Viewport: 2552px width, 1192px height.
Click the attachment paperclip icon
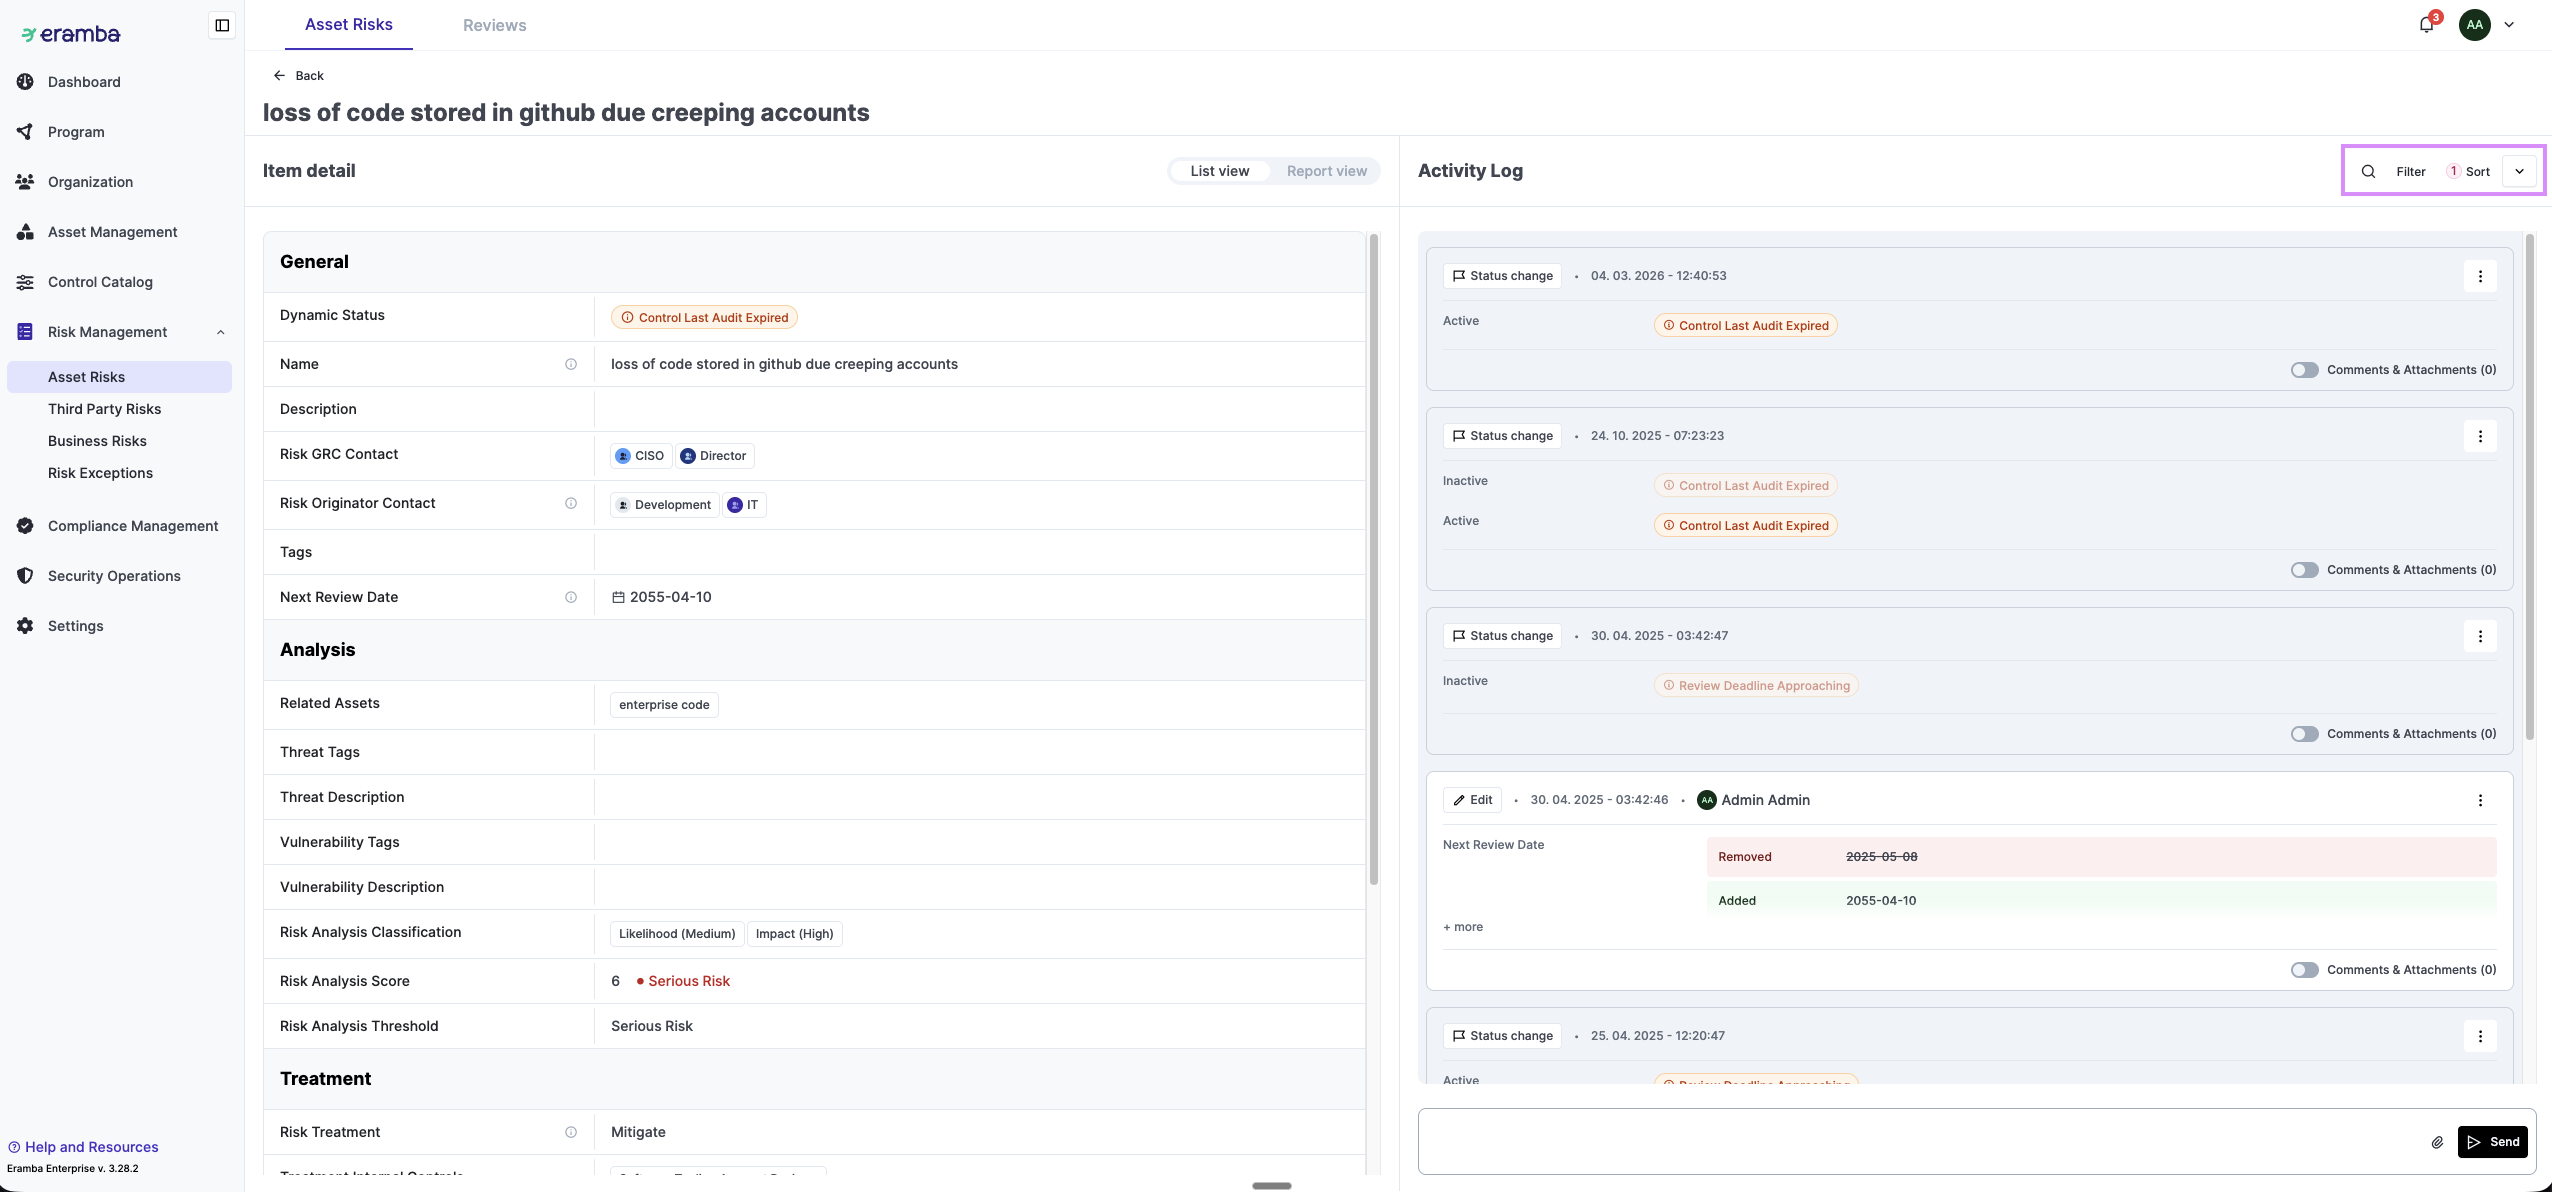(x=2437, y=1142)
